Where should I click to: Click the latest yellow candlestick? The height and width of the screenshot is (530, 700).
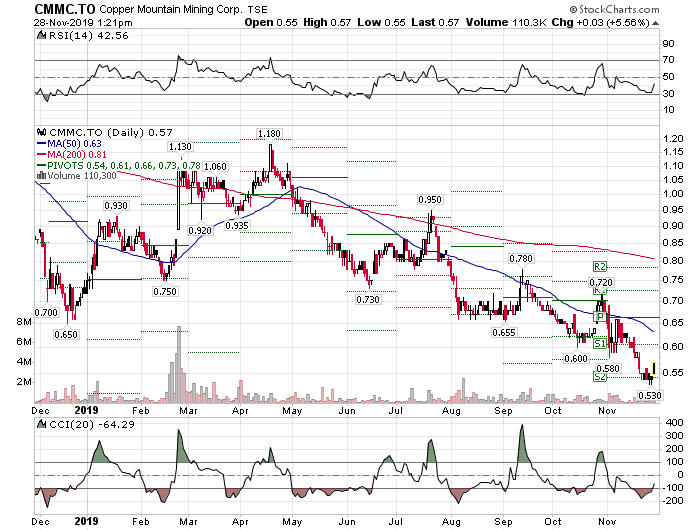(x=654, y=368)
